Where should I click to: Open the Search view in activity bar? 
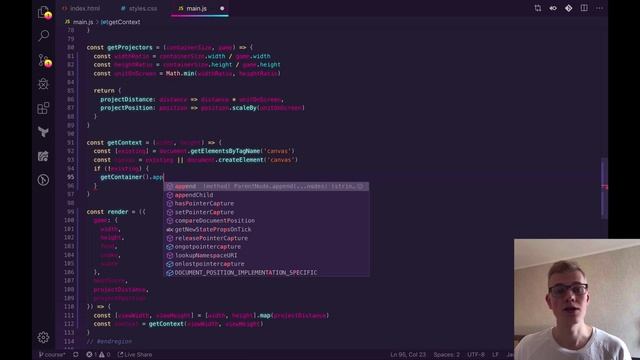[43, 36]
